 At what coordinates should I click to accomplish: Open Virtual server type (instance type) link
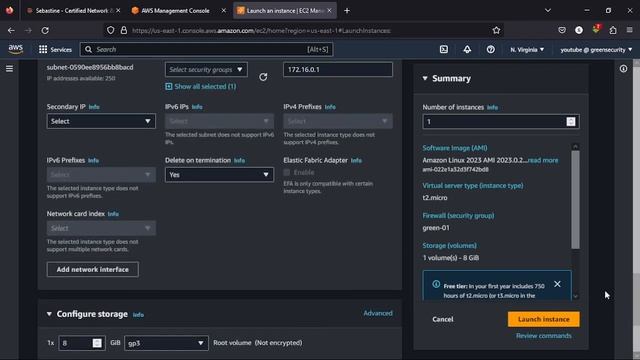point(473,185)
